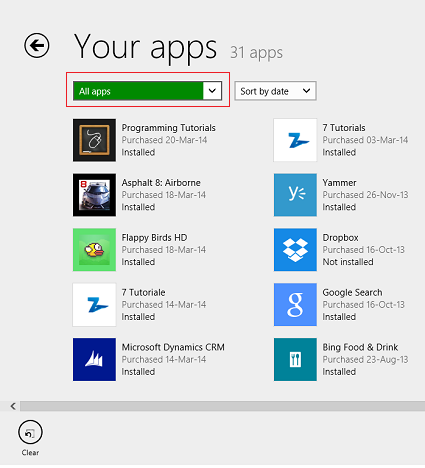
Task: Select the Programming Tutorials app icon
Action: point(94,140)
